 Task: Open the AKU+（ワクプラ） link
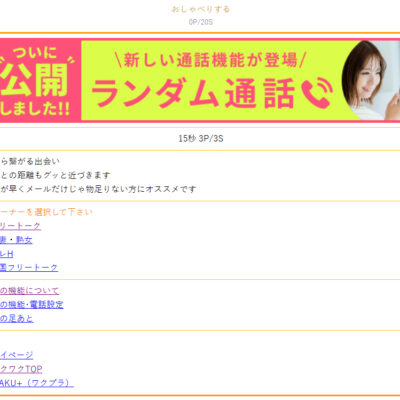click(37, 383)
